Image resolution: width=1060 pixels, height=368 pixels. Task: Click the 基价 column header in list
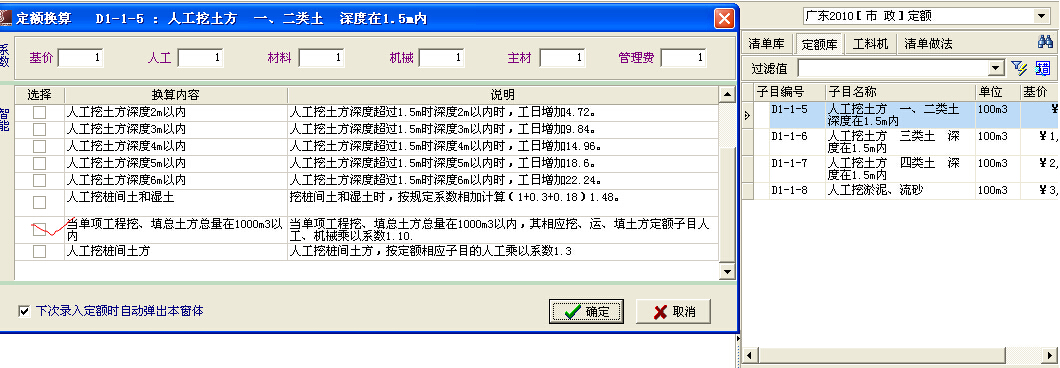tap(1039, 92)
